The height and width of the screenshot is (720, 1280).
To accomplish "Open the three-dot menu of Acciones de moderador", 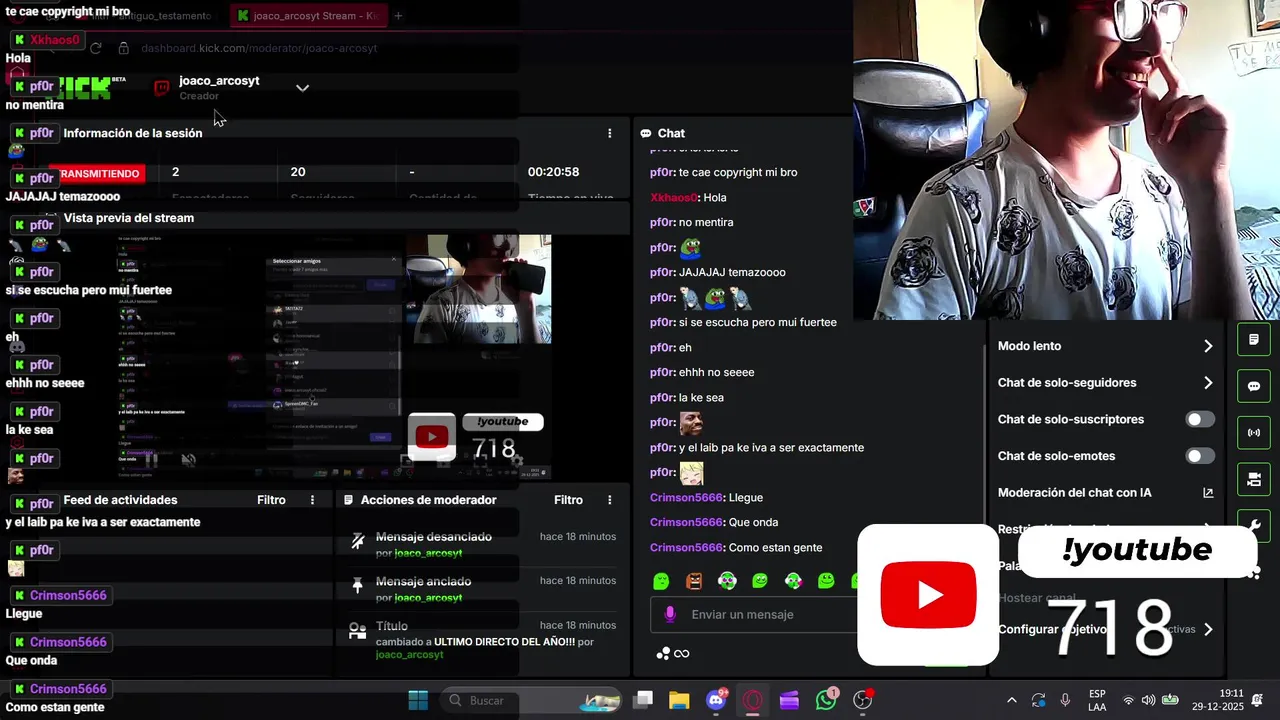I will (x=610, y=500).
